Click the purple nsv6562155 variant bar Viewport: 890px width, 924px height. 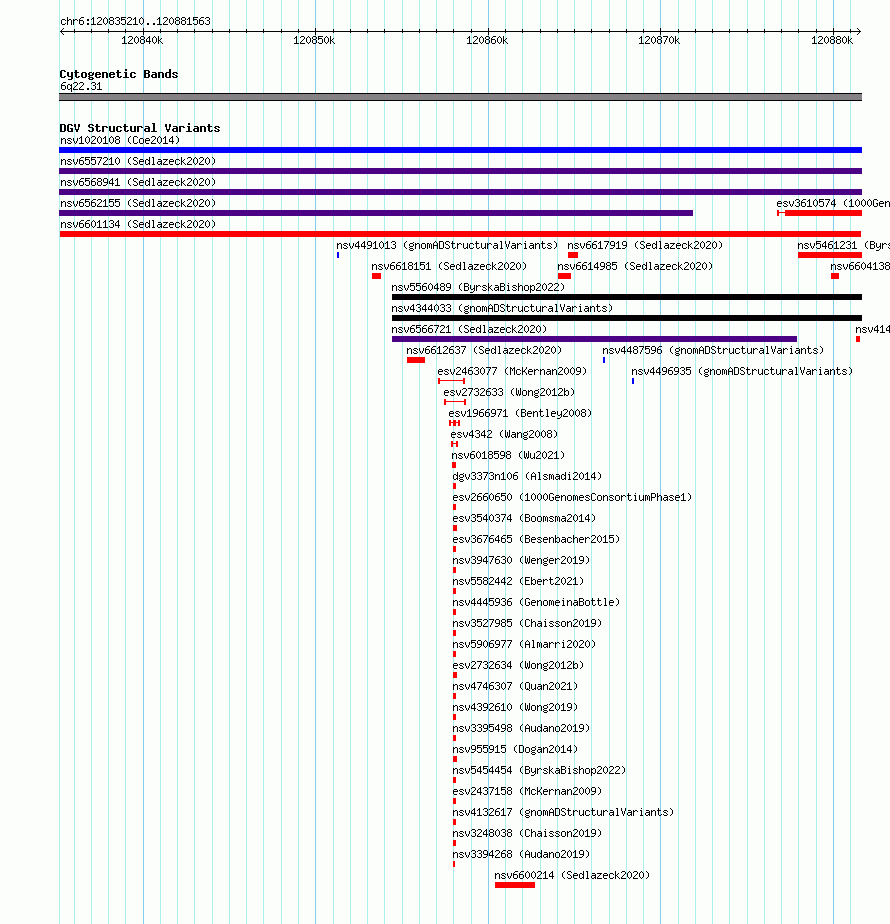click(376, 213)
